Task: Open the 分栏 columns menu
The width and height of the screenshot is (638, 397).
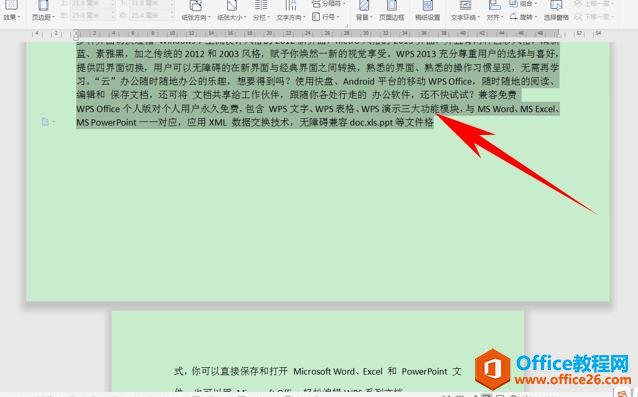Action: (261, 11)
